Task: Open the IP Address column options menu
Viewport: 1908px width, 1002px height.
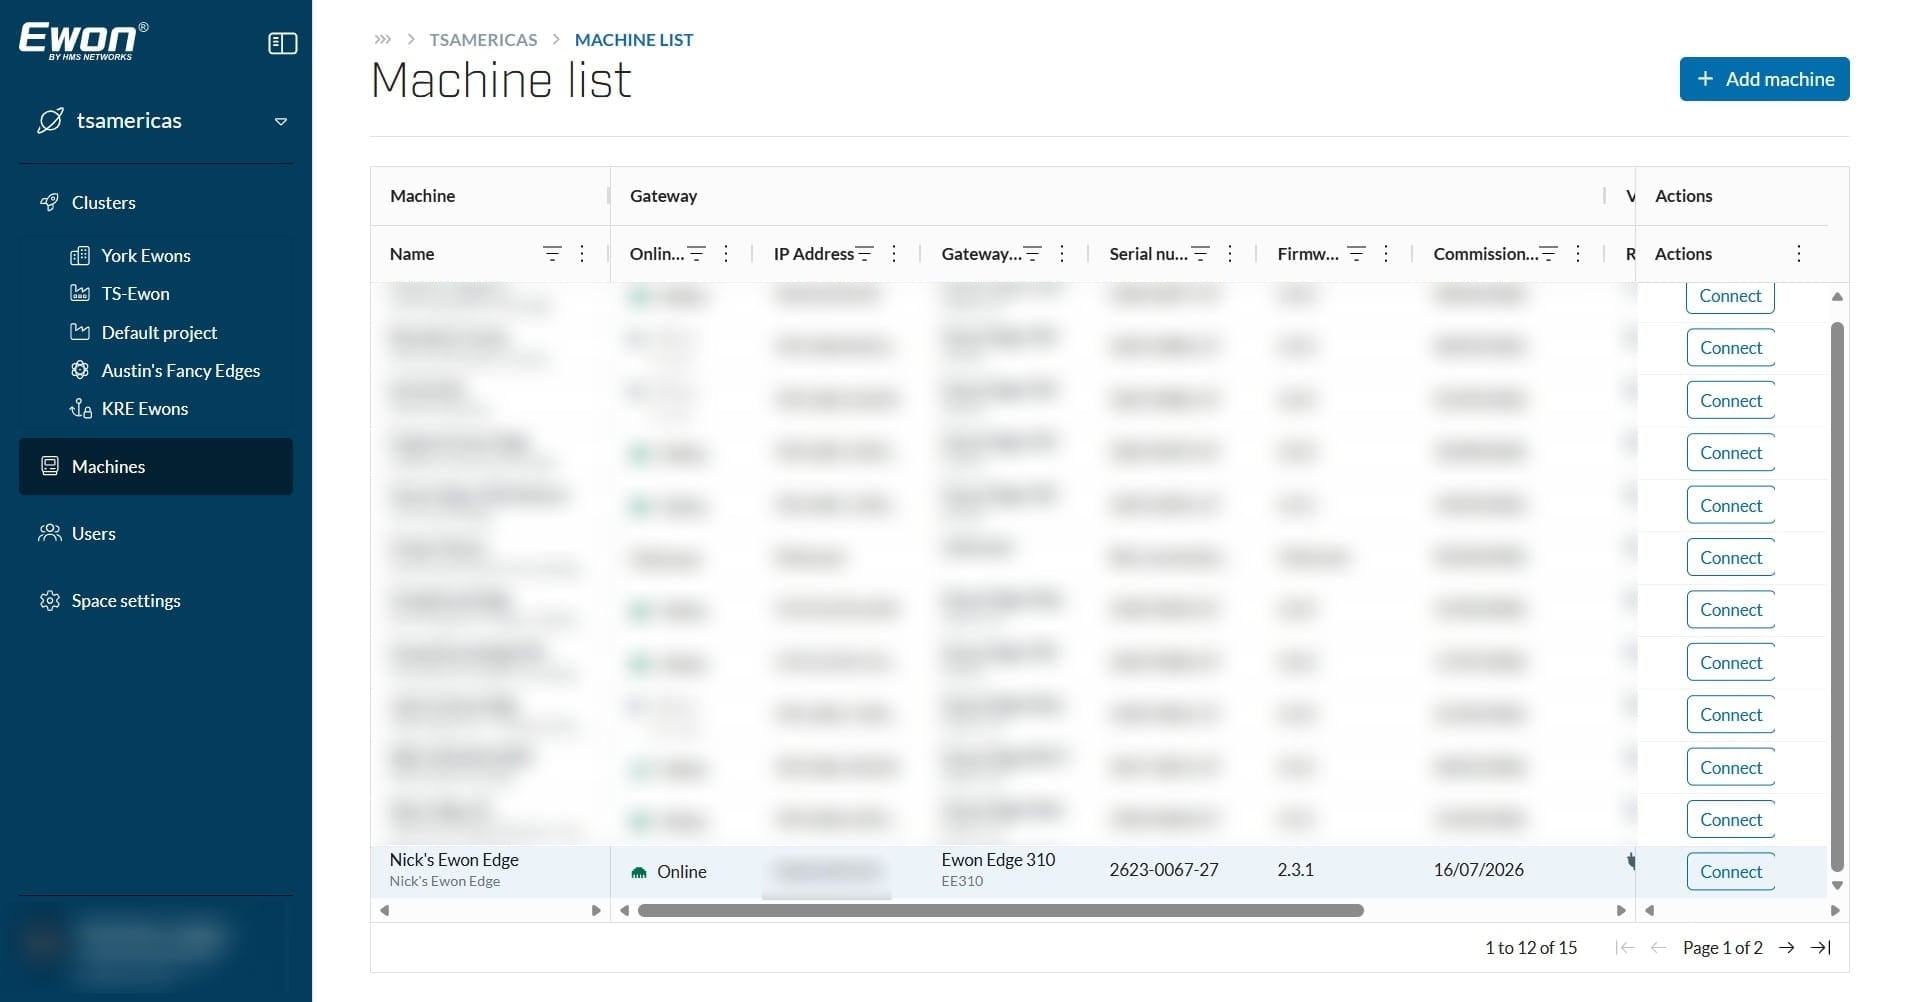Action: tap(894, 254)
